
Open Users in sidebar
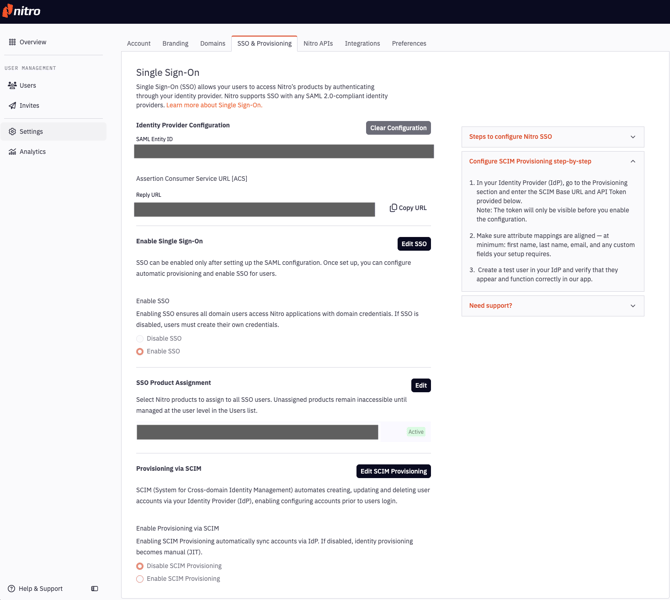click(28, 85)
